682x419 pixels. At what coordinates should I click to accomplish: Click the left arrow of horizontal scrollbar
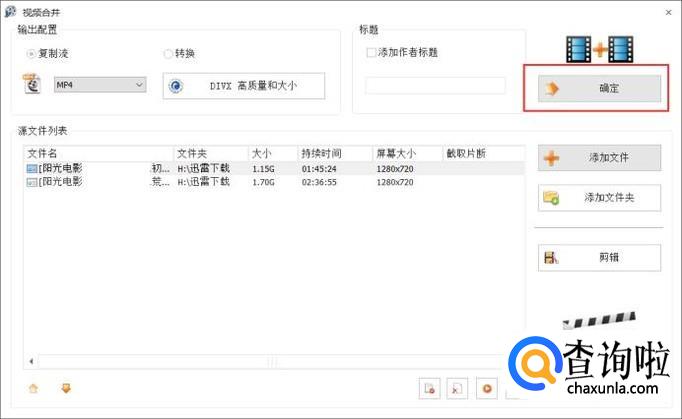click(31, 361)
